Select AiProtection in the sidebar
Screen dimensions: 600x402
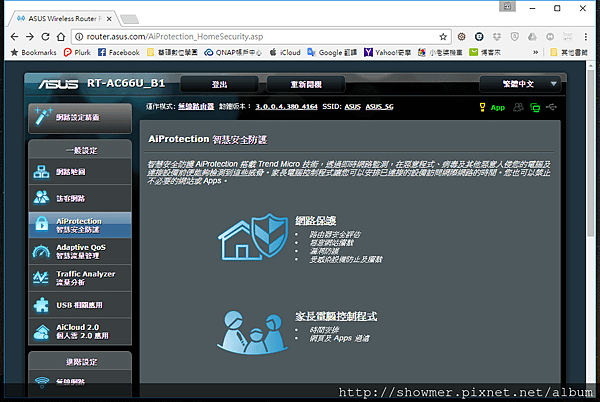[80, 225]
